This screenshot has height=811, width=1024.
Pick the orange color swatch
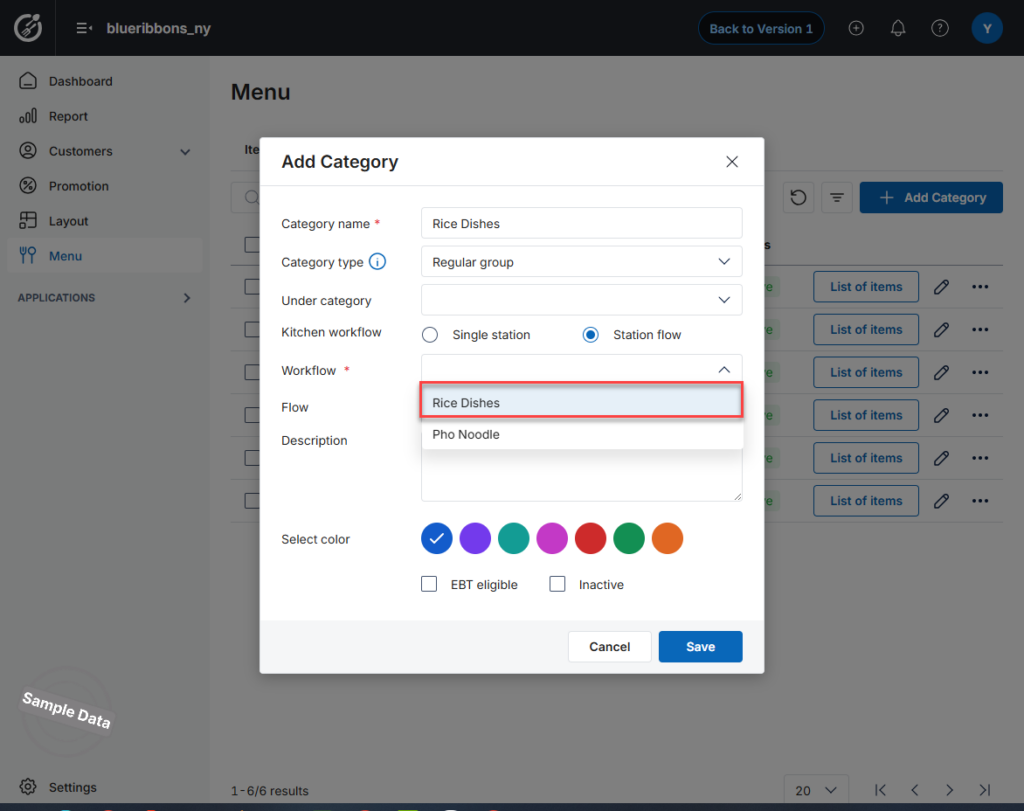(x=667, y=539)
